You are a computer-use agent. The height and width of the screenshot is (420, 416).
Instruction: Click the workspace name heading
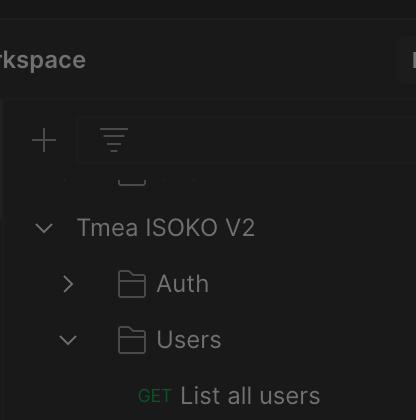coord(43,60)
